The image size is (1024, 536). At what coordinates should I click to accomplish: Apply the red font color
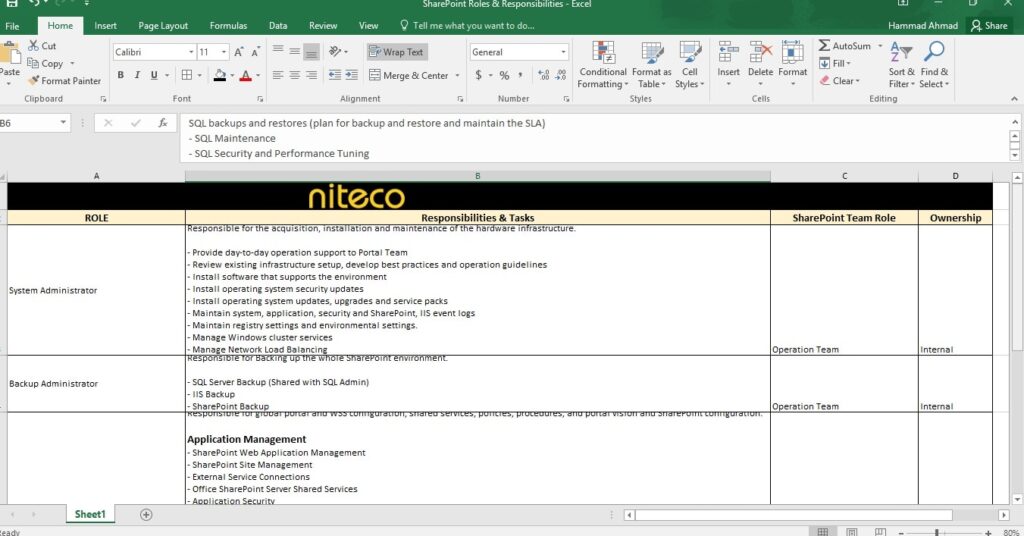click(246, 75)
